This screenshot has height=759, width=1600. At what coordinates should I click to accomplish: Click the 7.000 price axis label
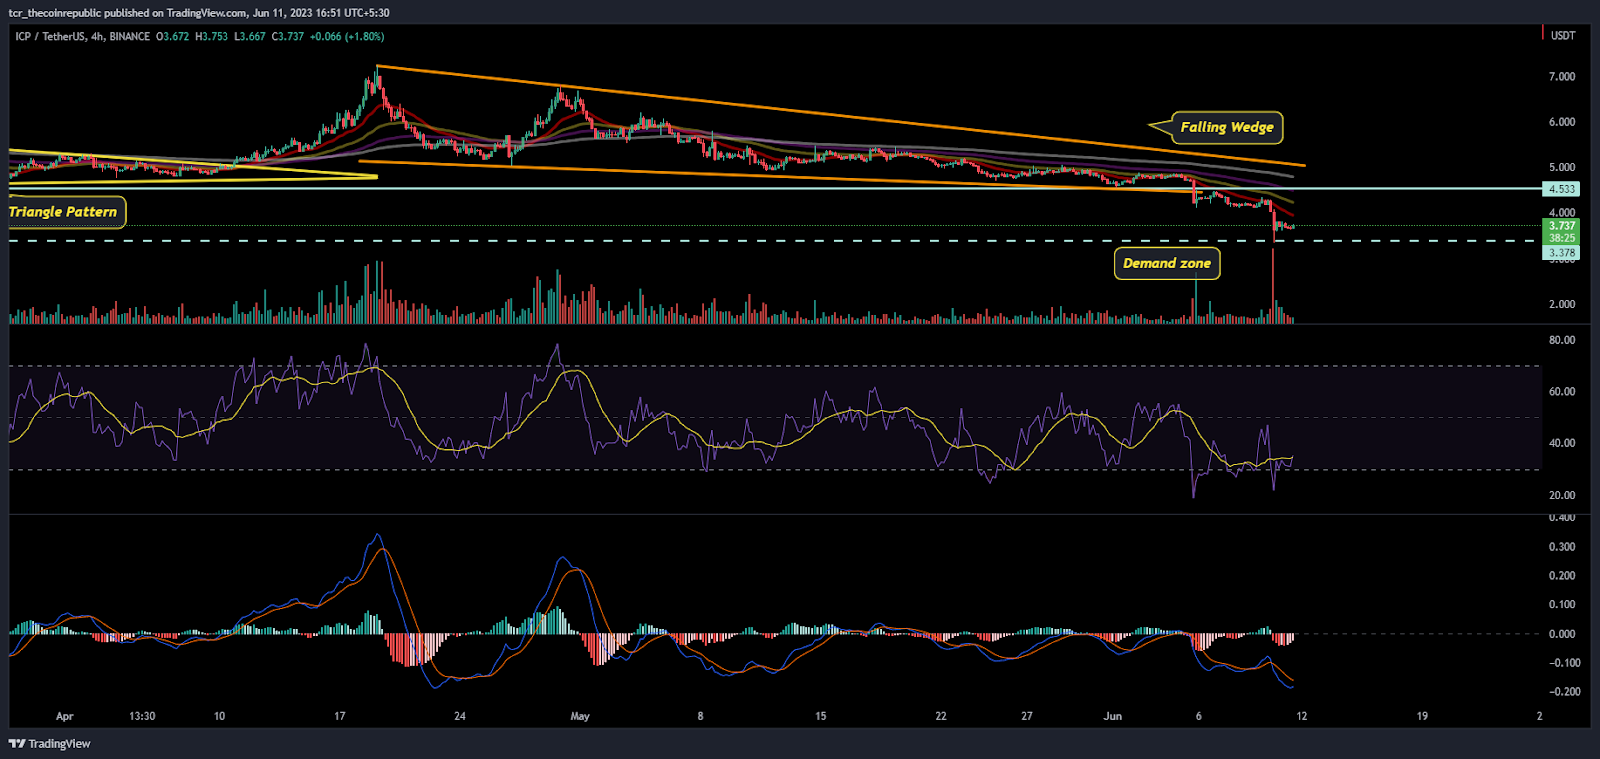(1562, 77)
